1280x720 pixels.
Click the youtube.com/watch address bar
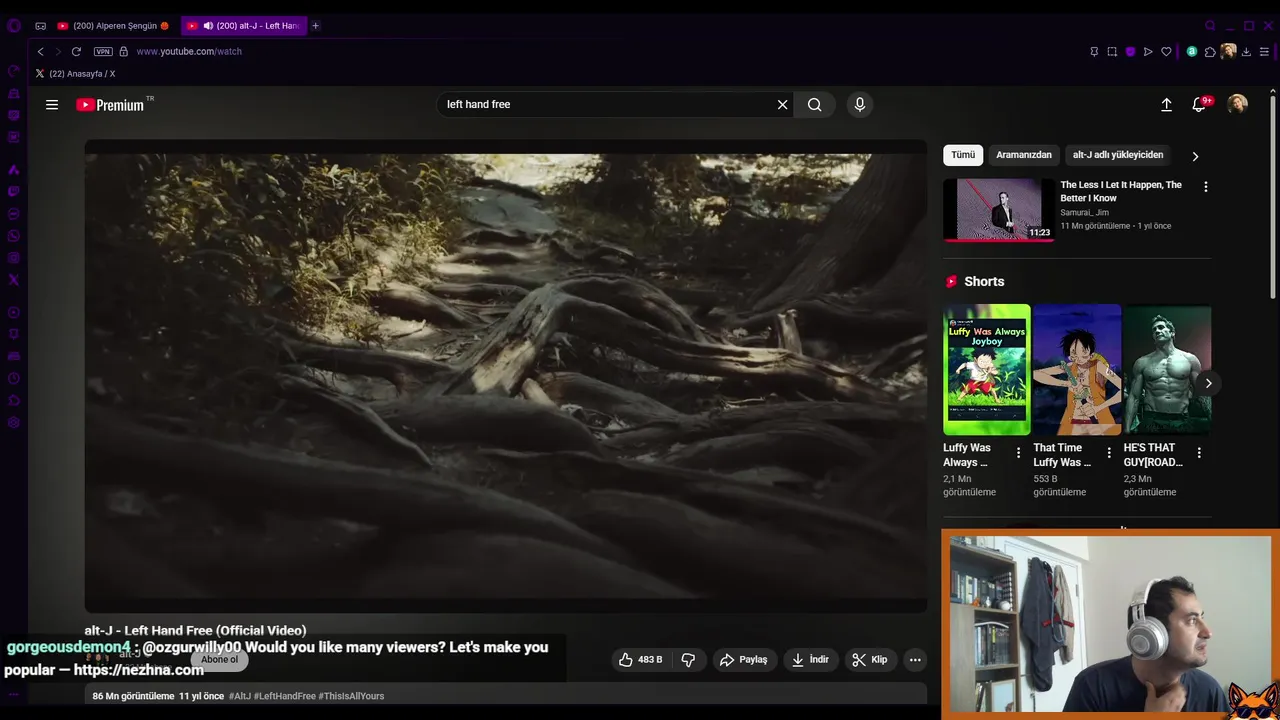(189, 51)
